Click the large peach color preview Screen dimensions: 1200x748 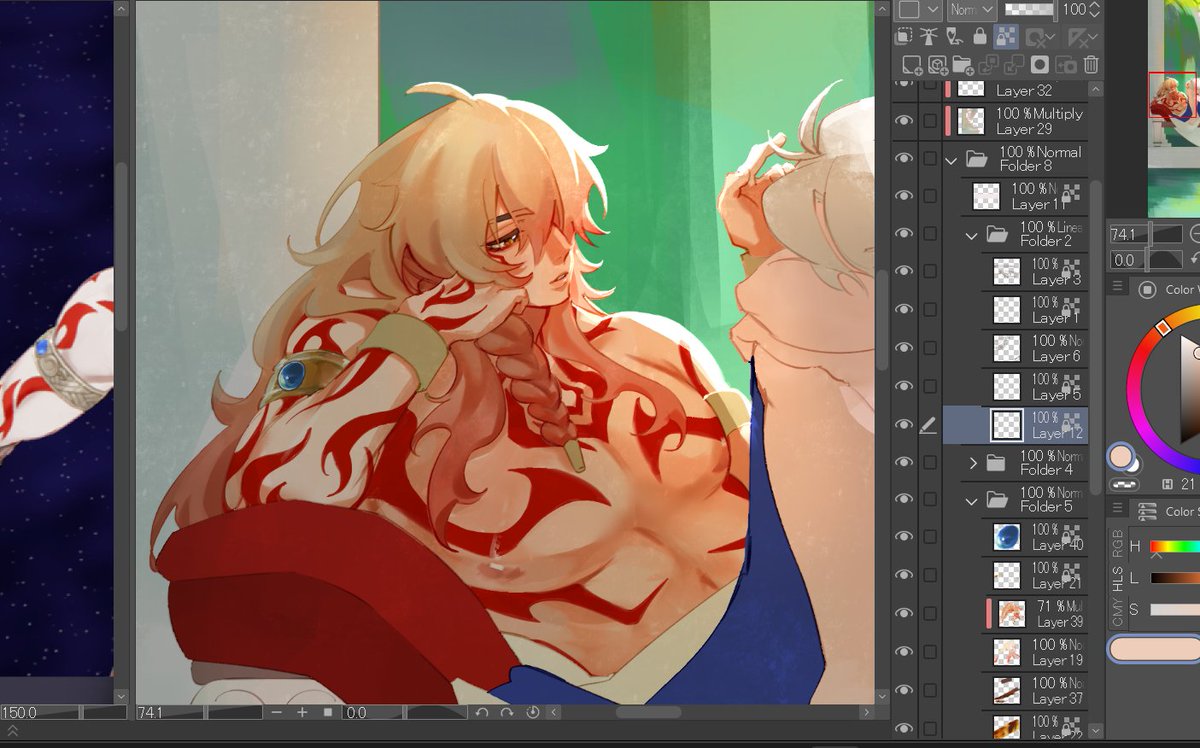(1154, 649)
